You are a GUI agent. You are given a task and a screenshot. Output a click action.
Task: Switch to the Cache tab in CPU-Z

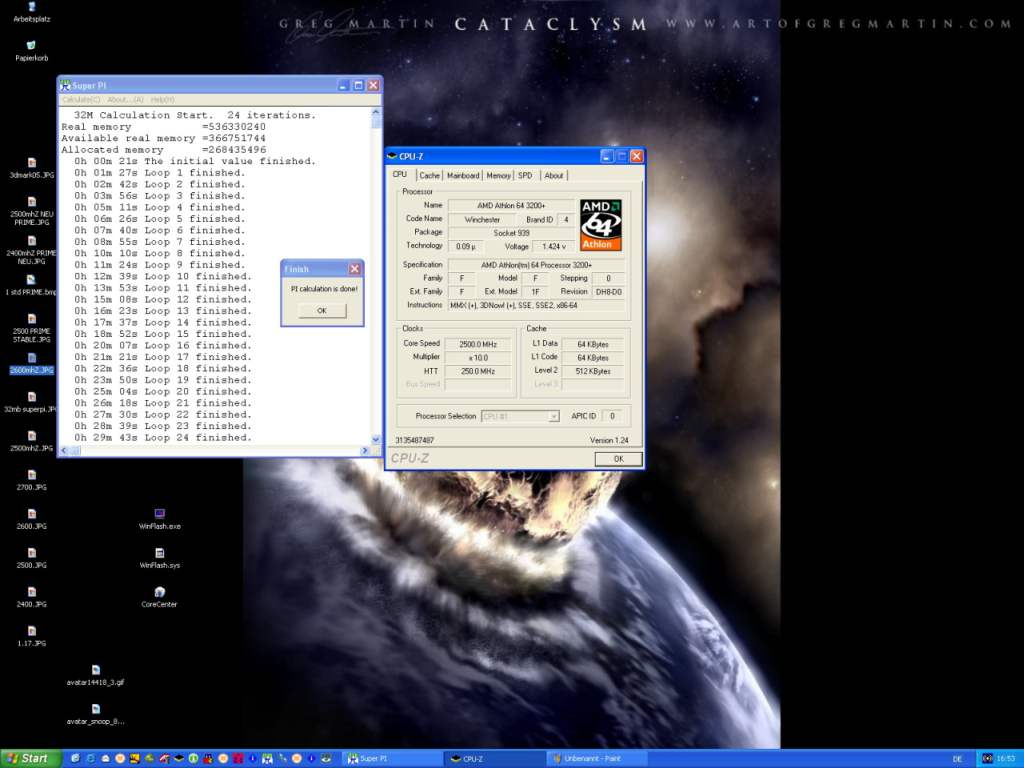point(429,175)
